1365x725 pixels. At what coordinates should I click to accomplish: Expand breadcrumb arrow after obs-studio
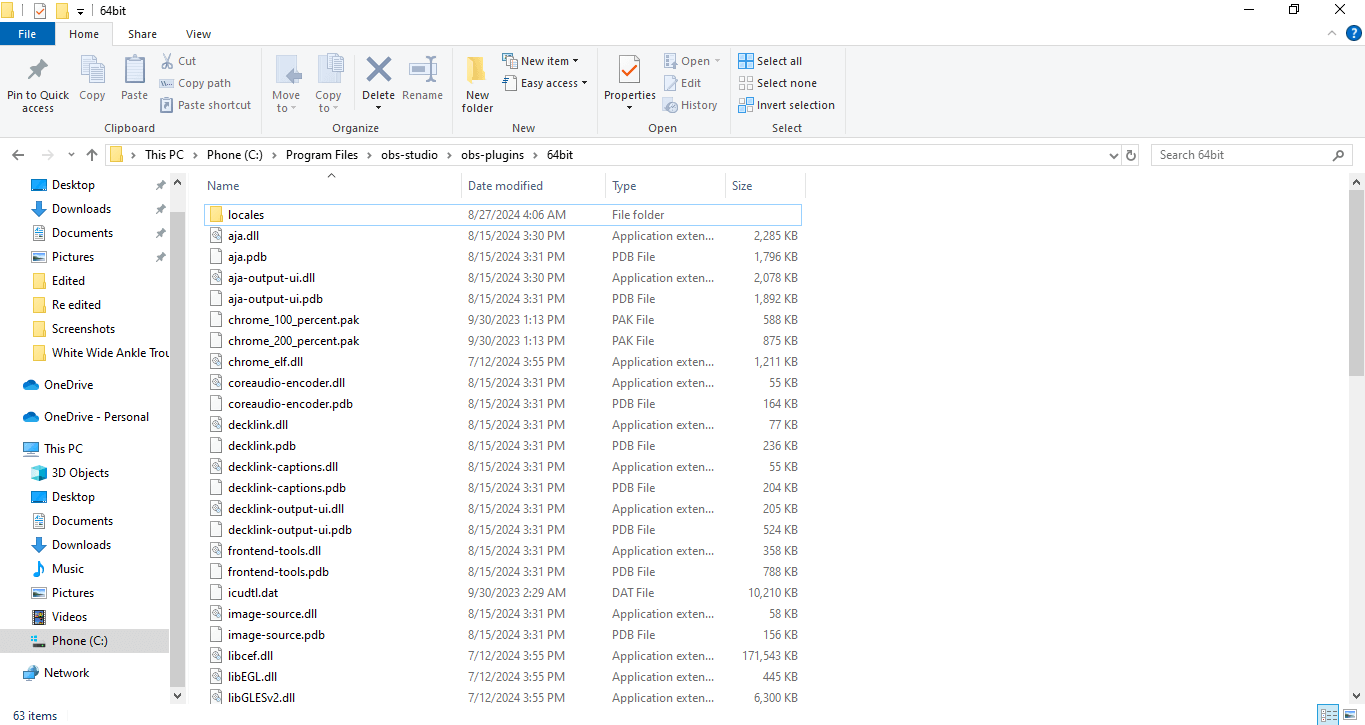[x=449, y=155]
